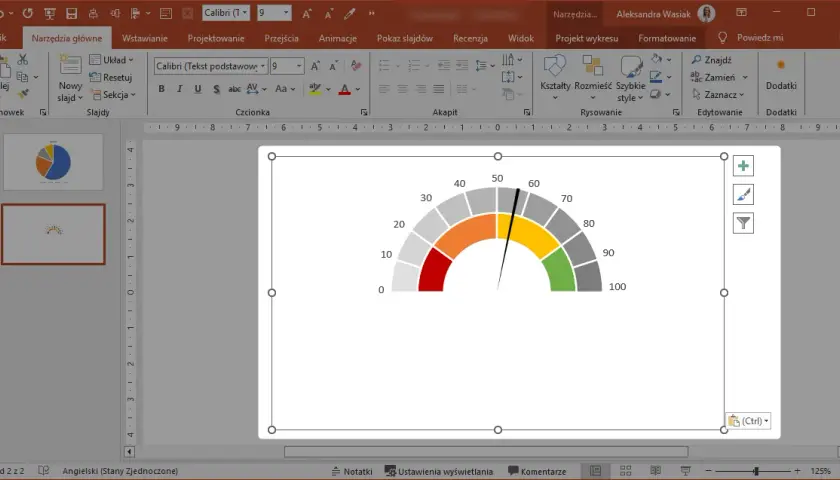
Task: Open the text highlight color dropdown arrow
Action: [328, 89]
